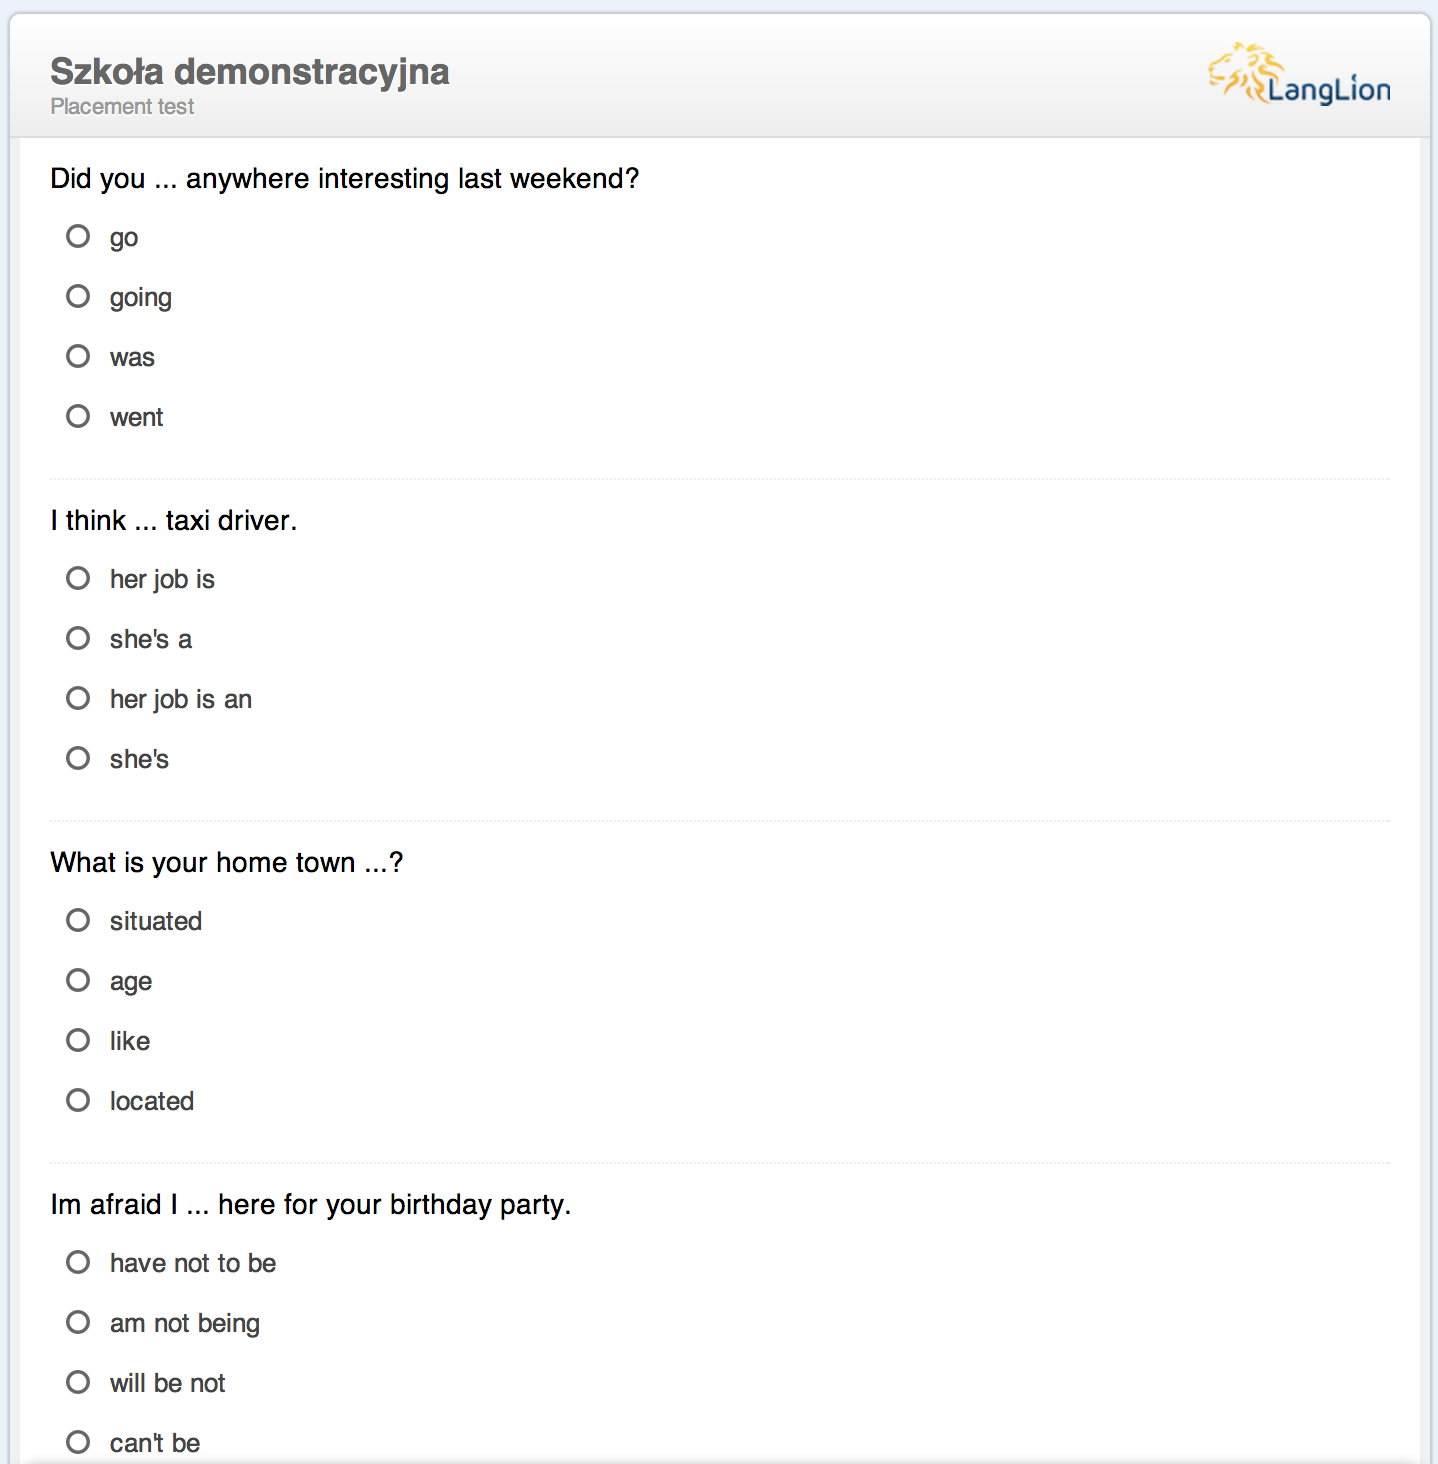Pick 'was' for the weekend question

(x=78, y=357)
